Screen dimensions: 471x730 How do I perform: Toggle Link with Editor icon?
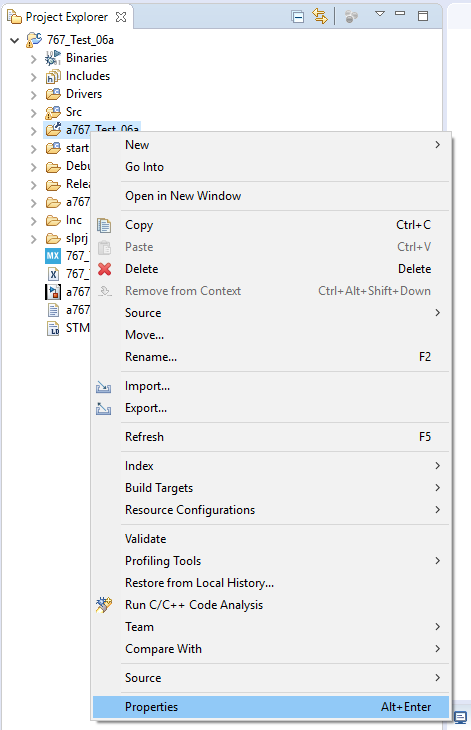[x=320, y=16]
